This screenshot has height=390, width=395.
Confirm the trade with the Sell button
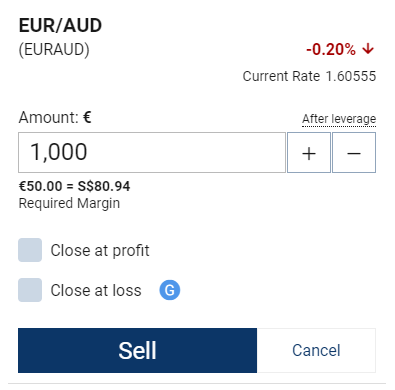tap(137, 350)
